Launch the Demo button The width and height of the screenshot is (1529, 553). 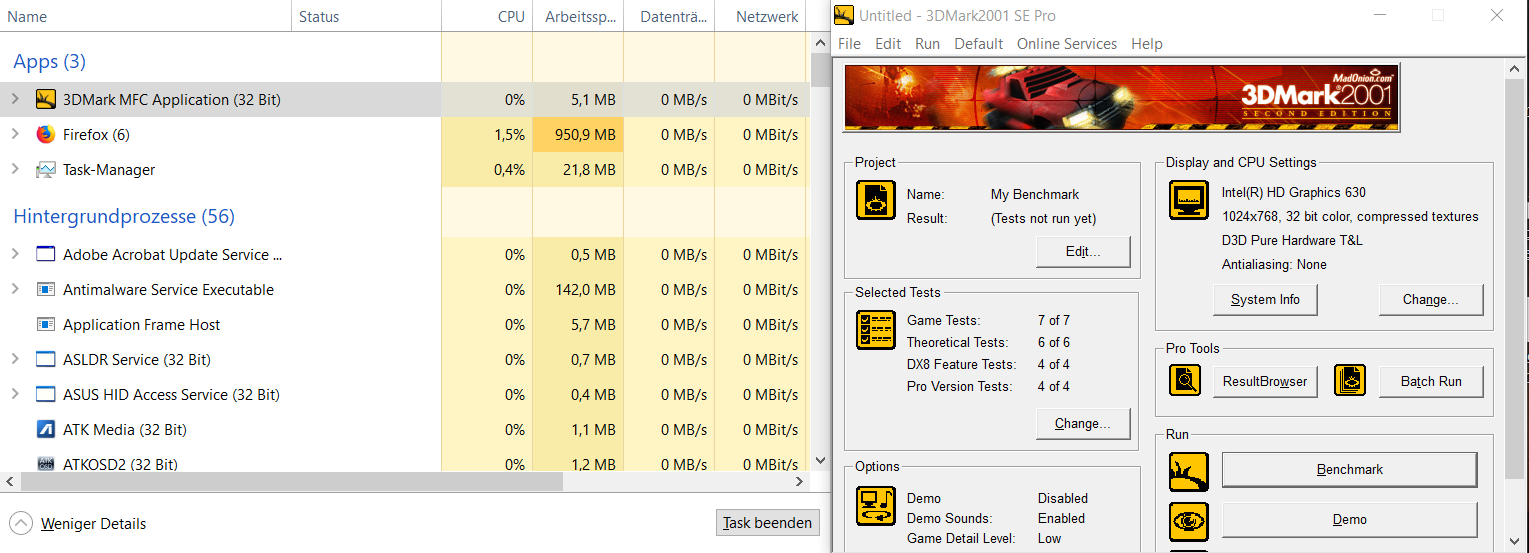(1350, 520)
